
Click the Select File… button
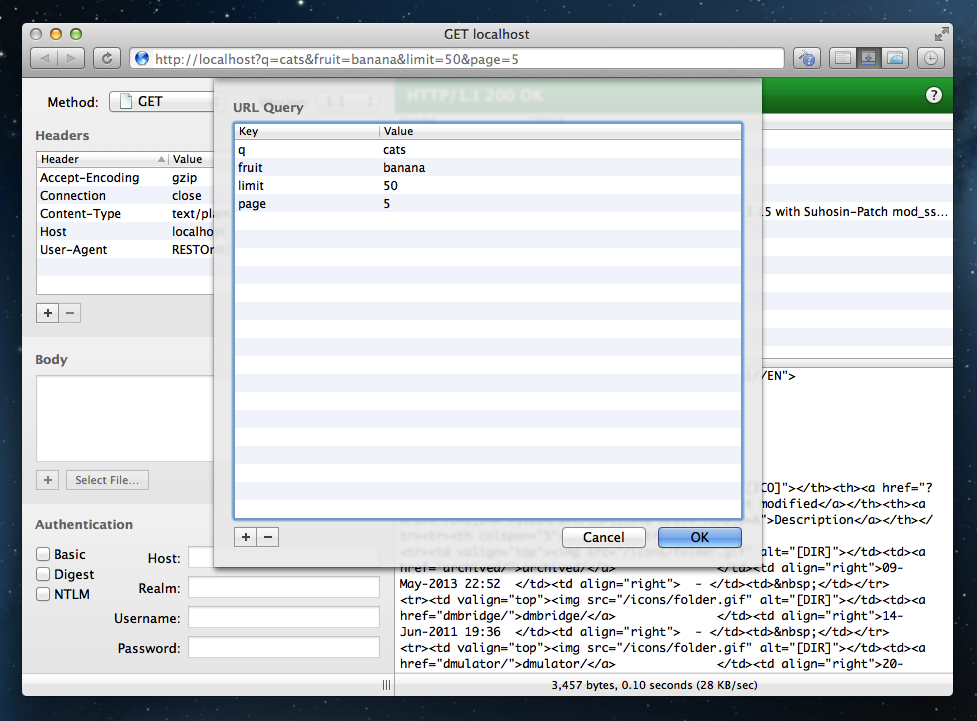(x=107, y=480)
